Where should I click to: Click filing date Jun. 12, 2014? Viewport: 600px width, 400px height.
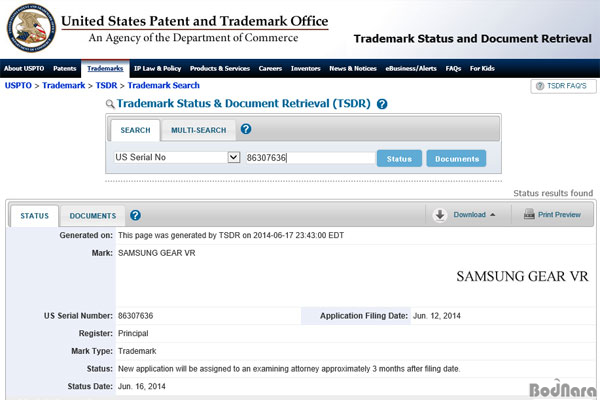click(x=437, y=316)
